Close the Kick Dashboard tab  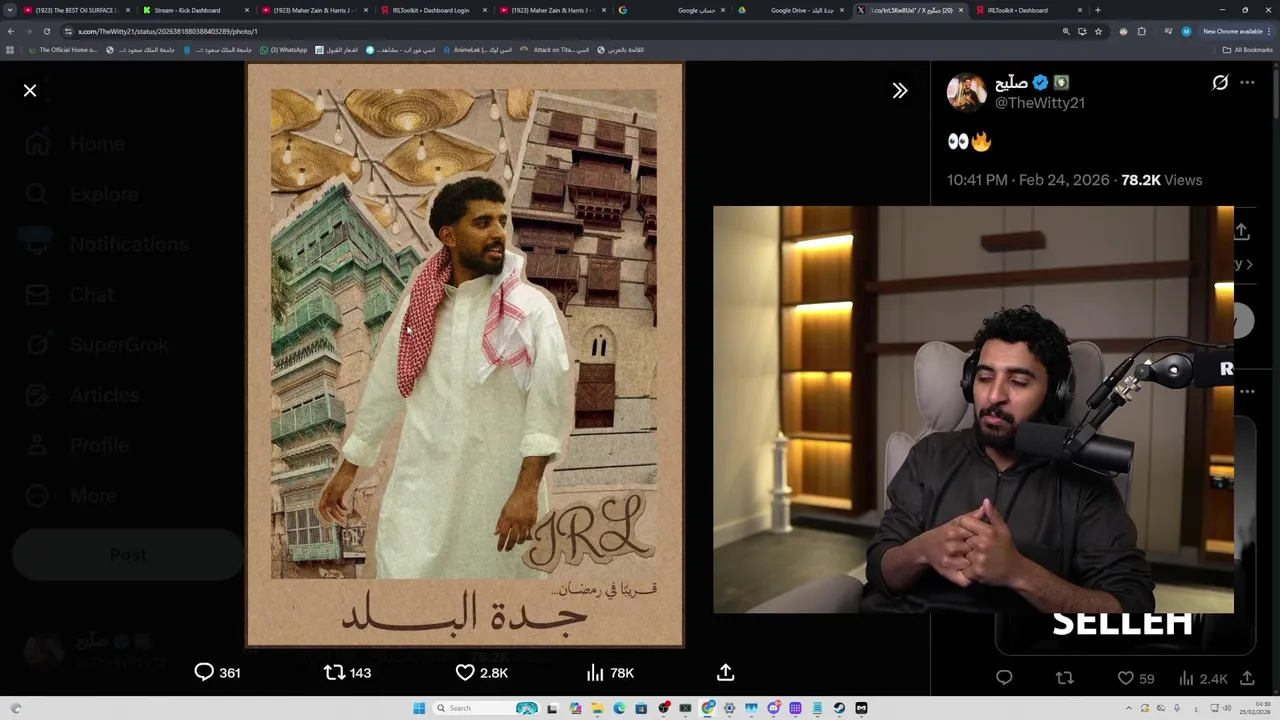click(x=247, y=10)
